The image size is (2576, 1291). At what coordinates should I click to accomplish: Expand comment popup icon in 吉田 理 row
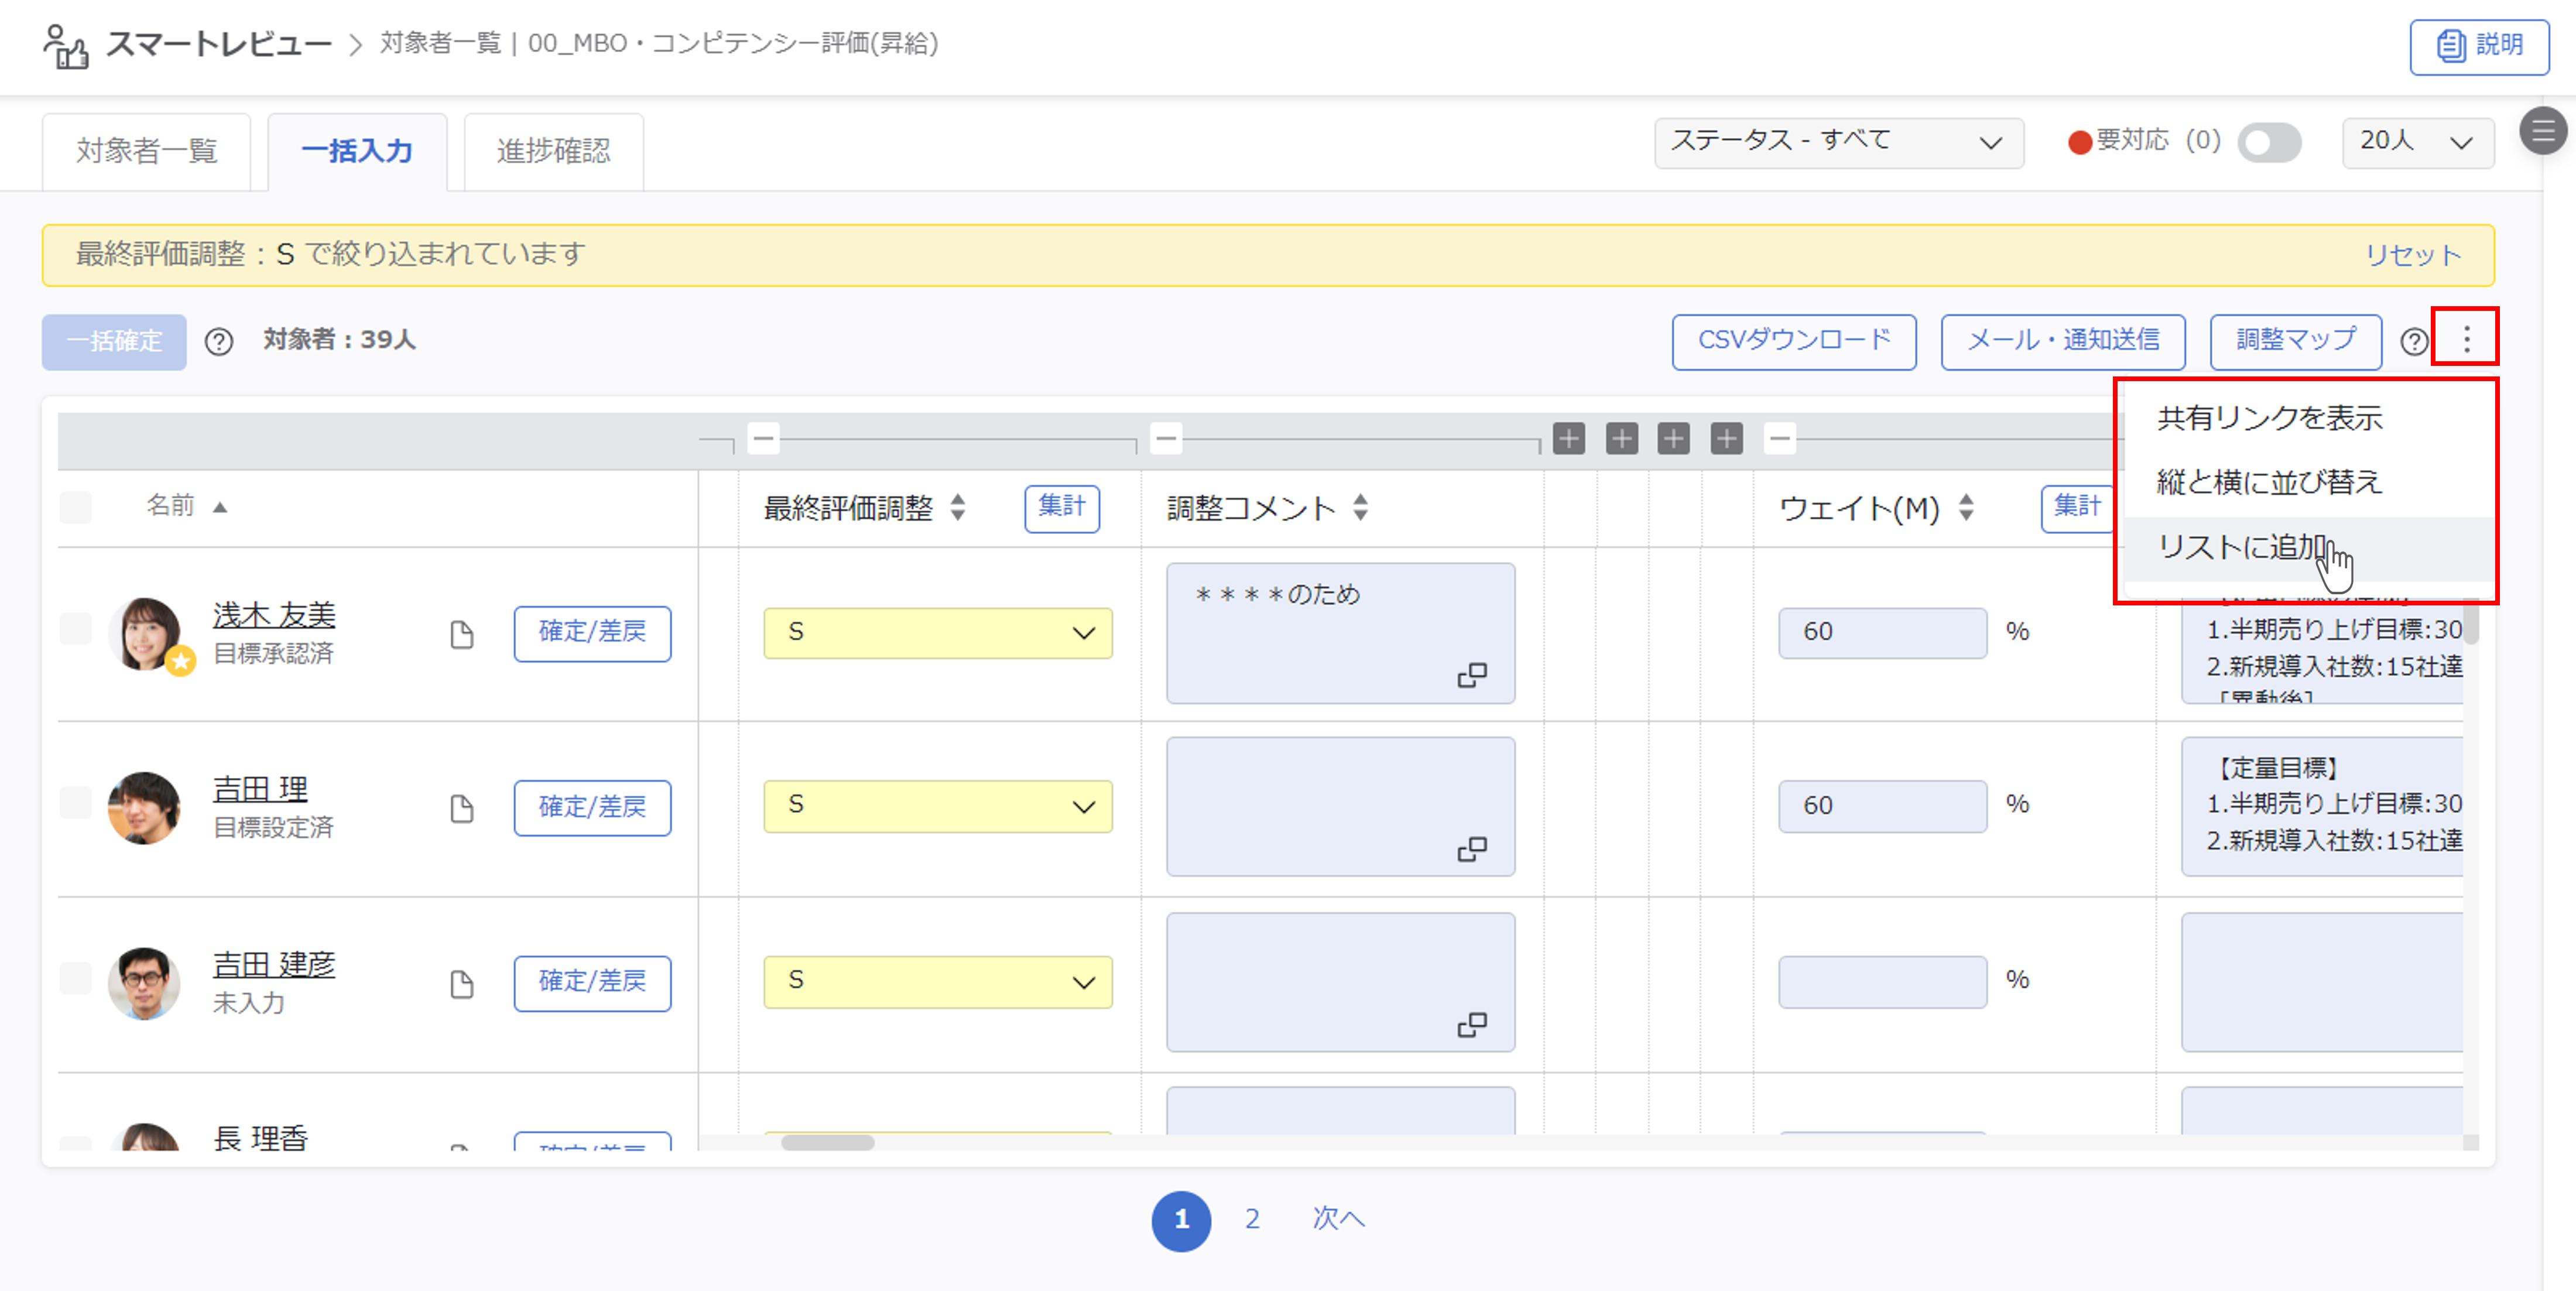1471,849
